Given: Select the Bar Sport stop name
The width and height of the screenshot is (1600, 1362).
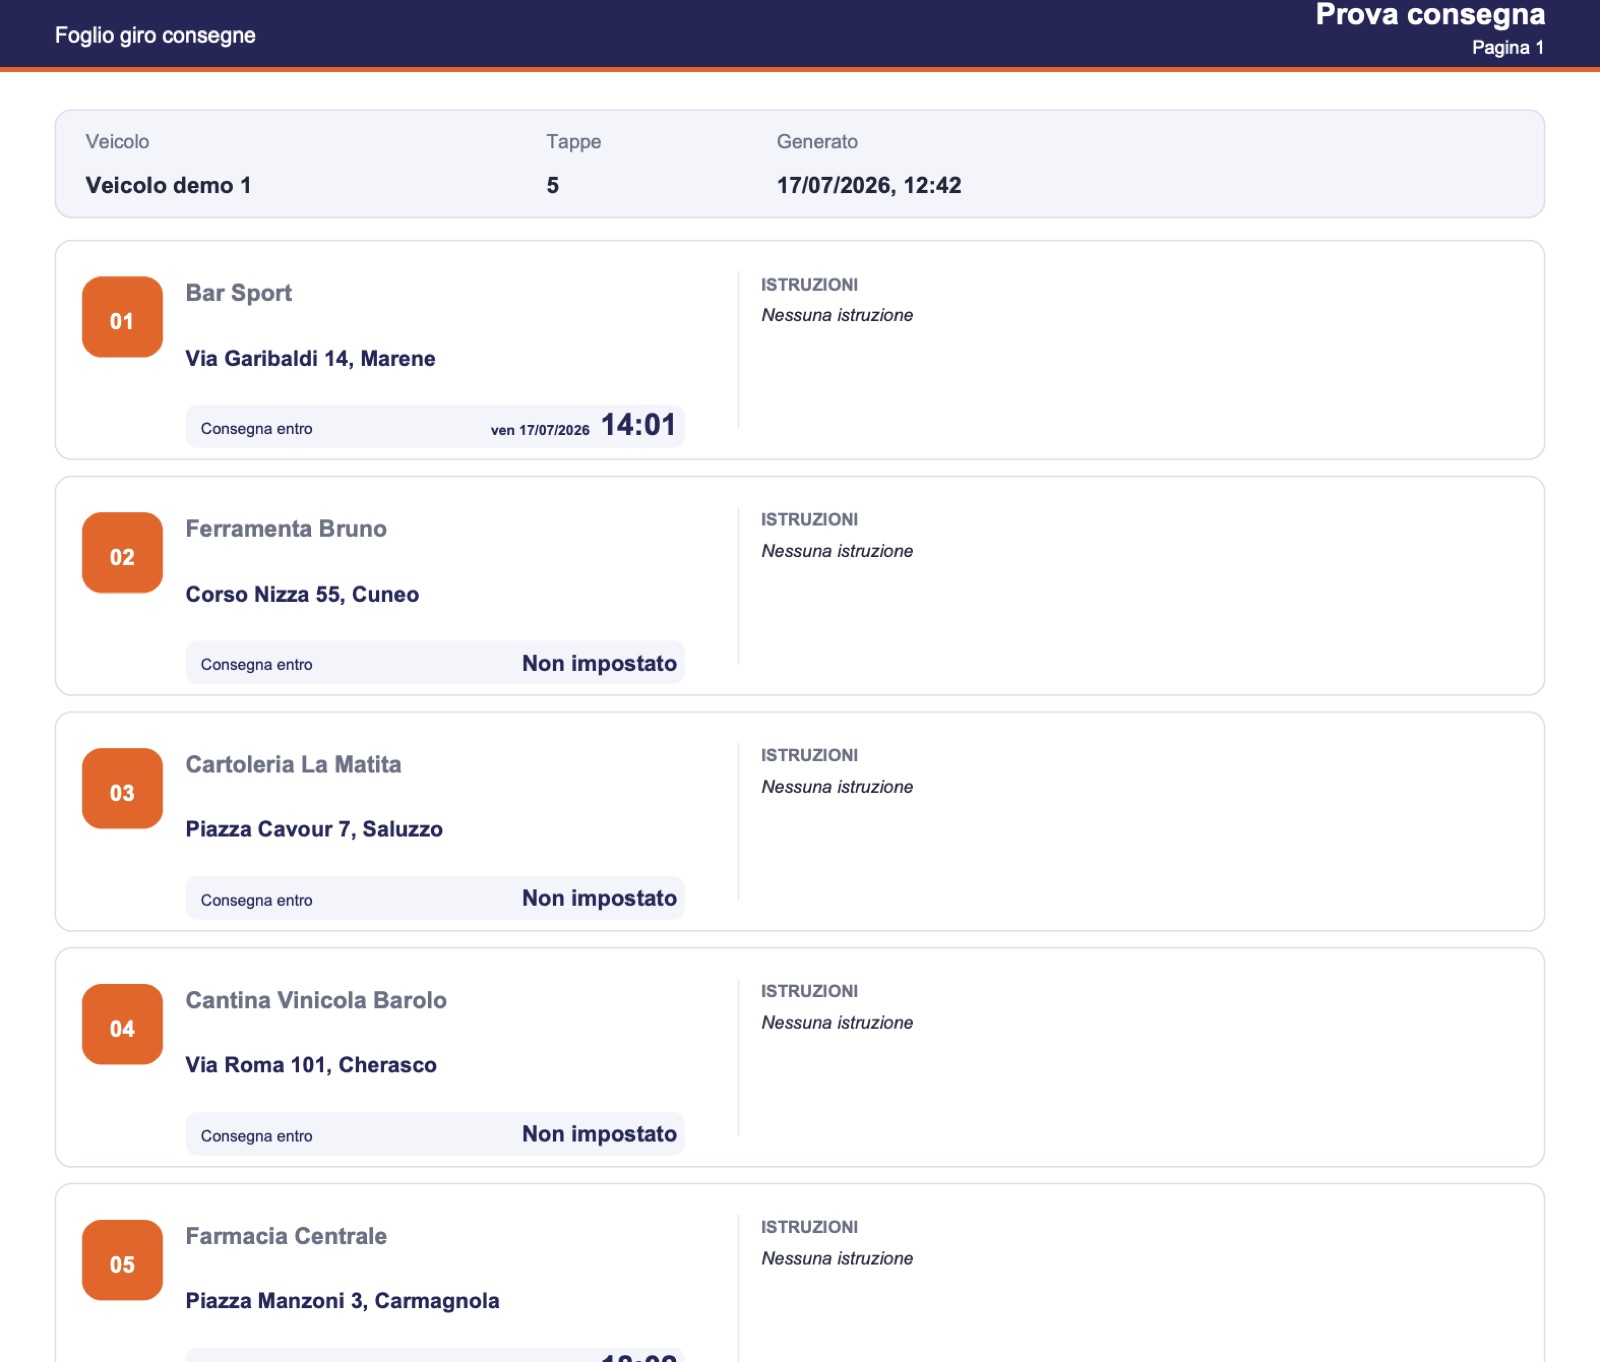Looking at the screenshot, I should point(239,293).
